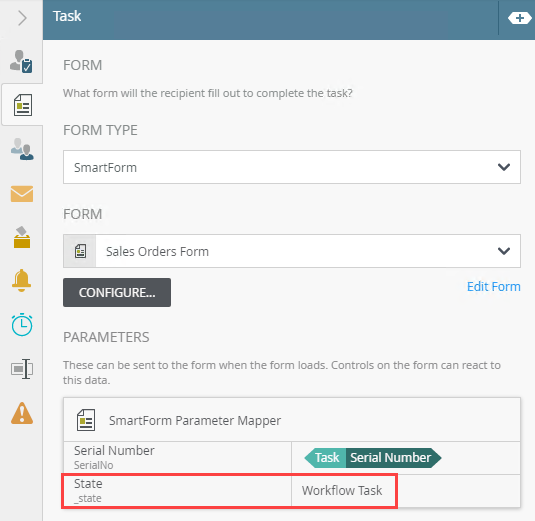Collapse the panel with the chevron arrow
This screenshot has width=535, height=521.
(22, 18)
